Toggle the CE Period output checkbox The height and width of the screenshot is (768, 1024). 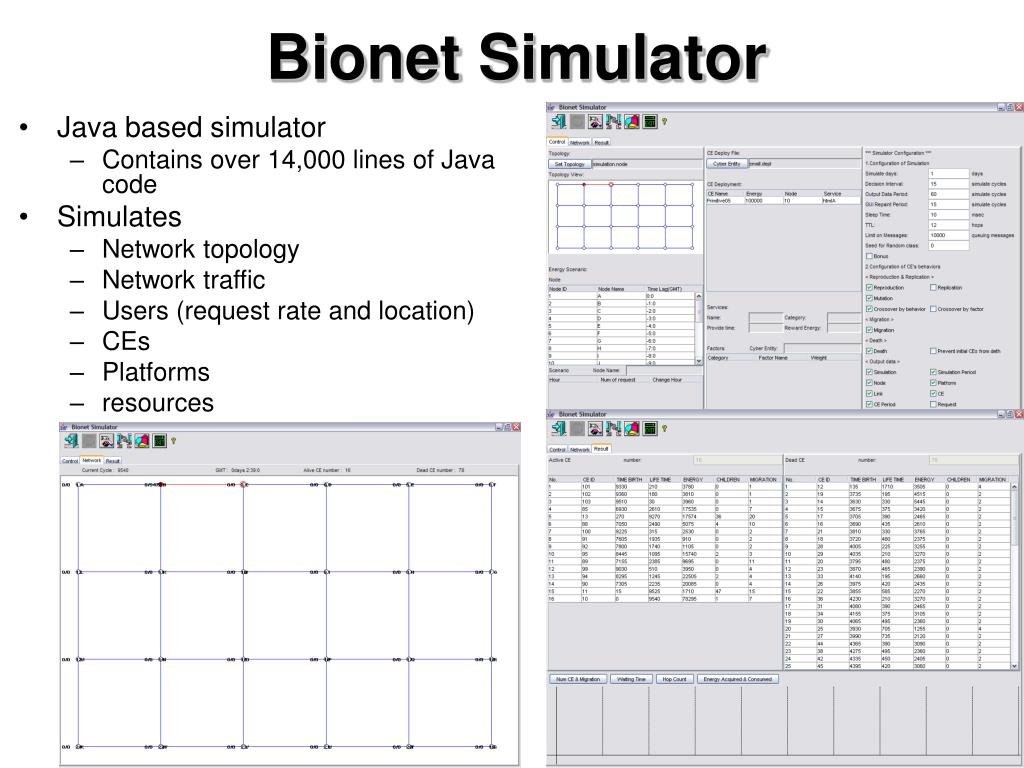pyautogui.click(x=869, y=404)
